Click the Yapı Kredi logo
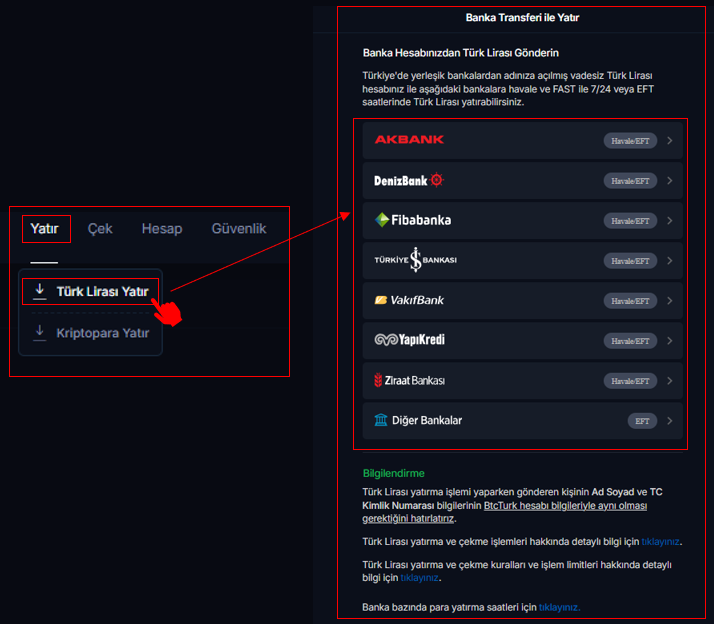The height and width of the screenshot is (624, 714). 409,340
